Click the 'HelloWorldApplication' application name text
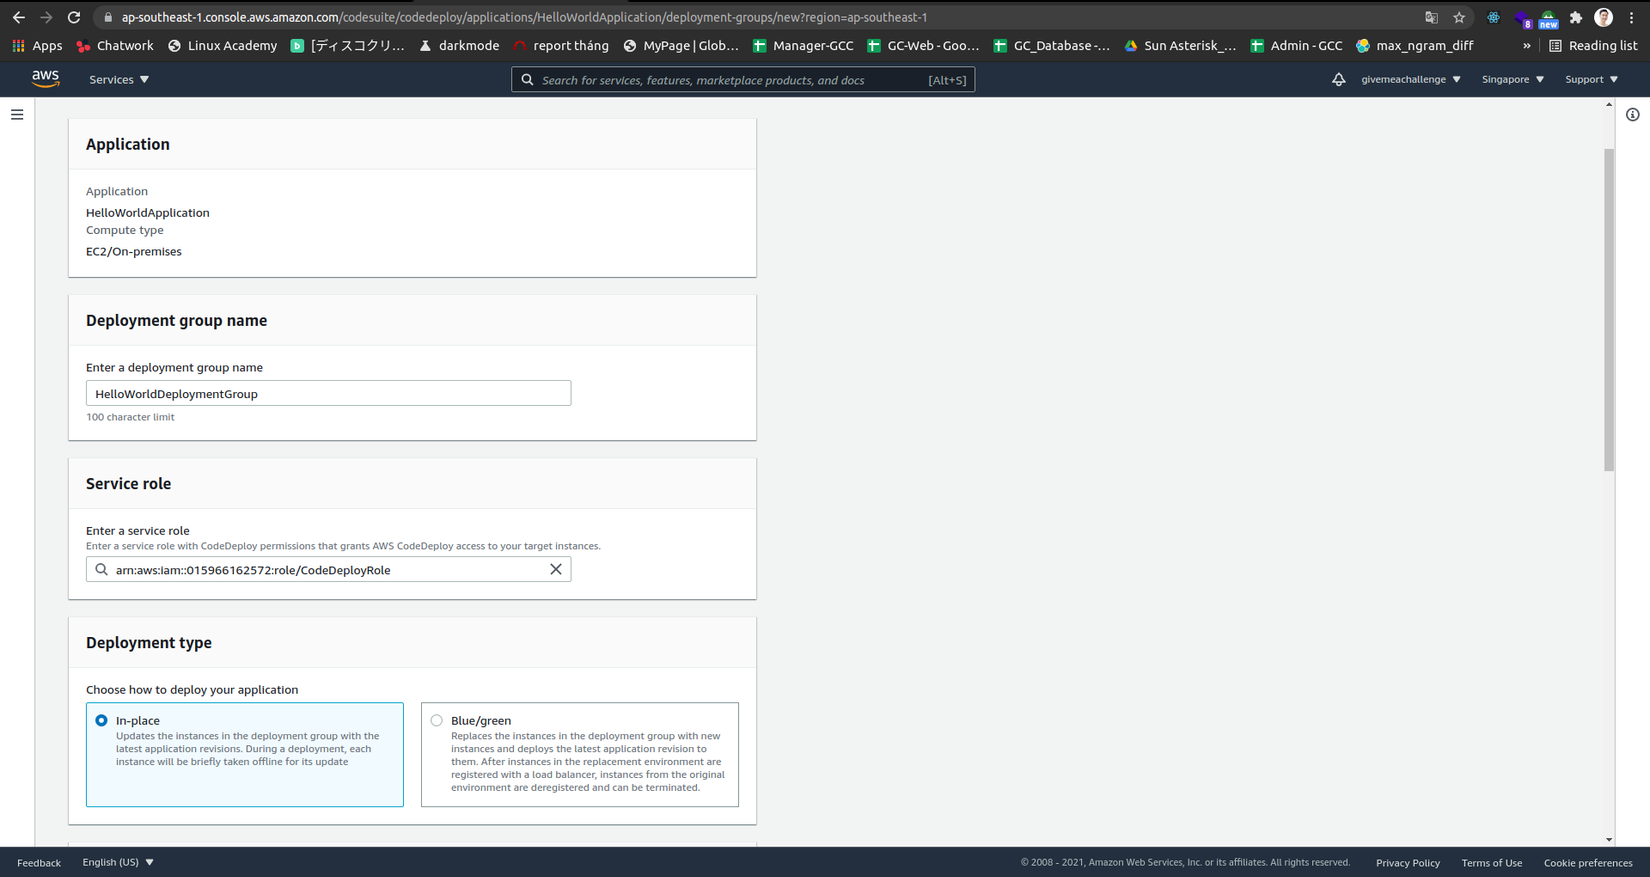Image resolution: width=1650 pixels, height=877 pixels. (148, 212)
